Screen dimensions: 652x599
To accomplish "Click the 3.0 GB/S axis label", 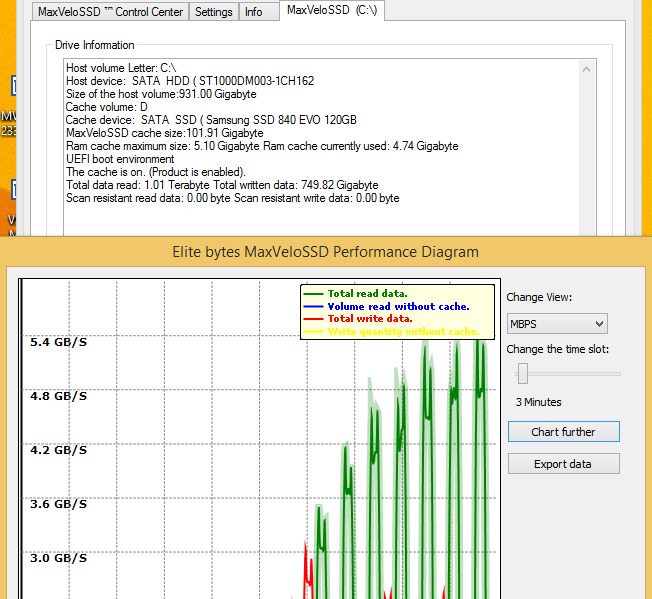I will coord(59,558).
